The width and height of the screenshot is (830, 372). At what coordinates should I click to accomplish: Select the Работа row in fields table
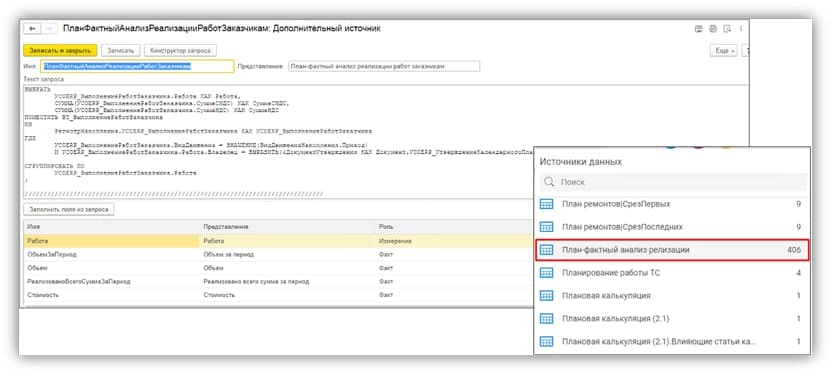pos(279,241)
